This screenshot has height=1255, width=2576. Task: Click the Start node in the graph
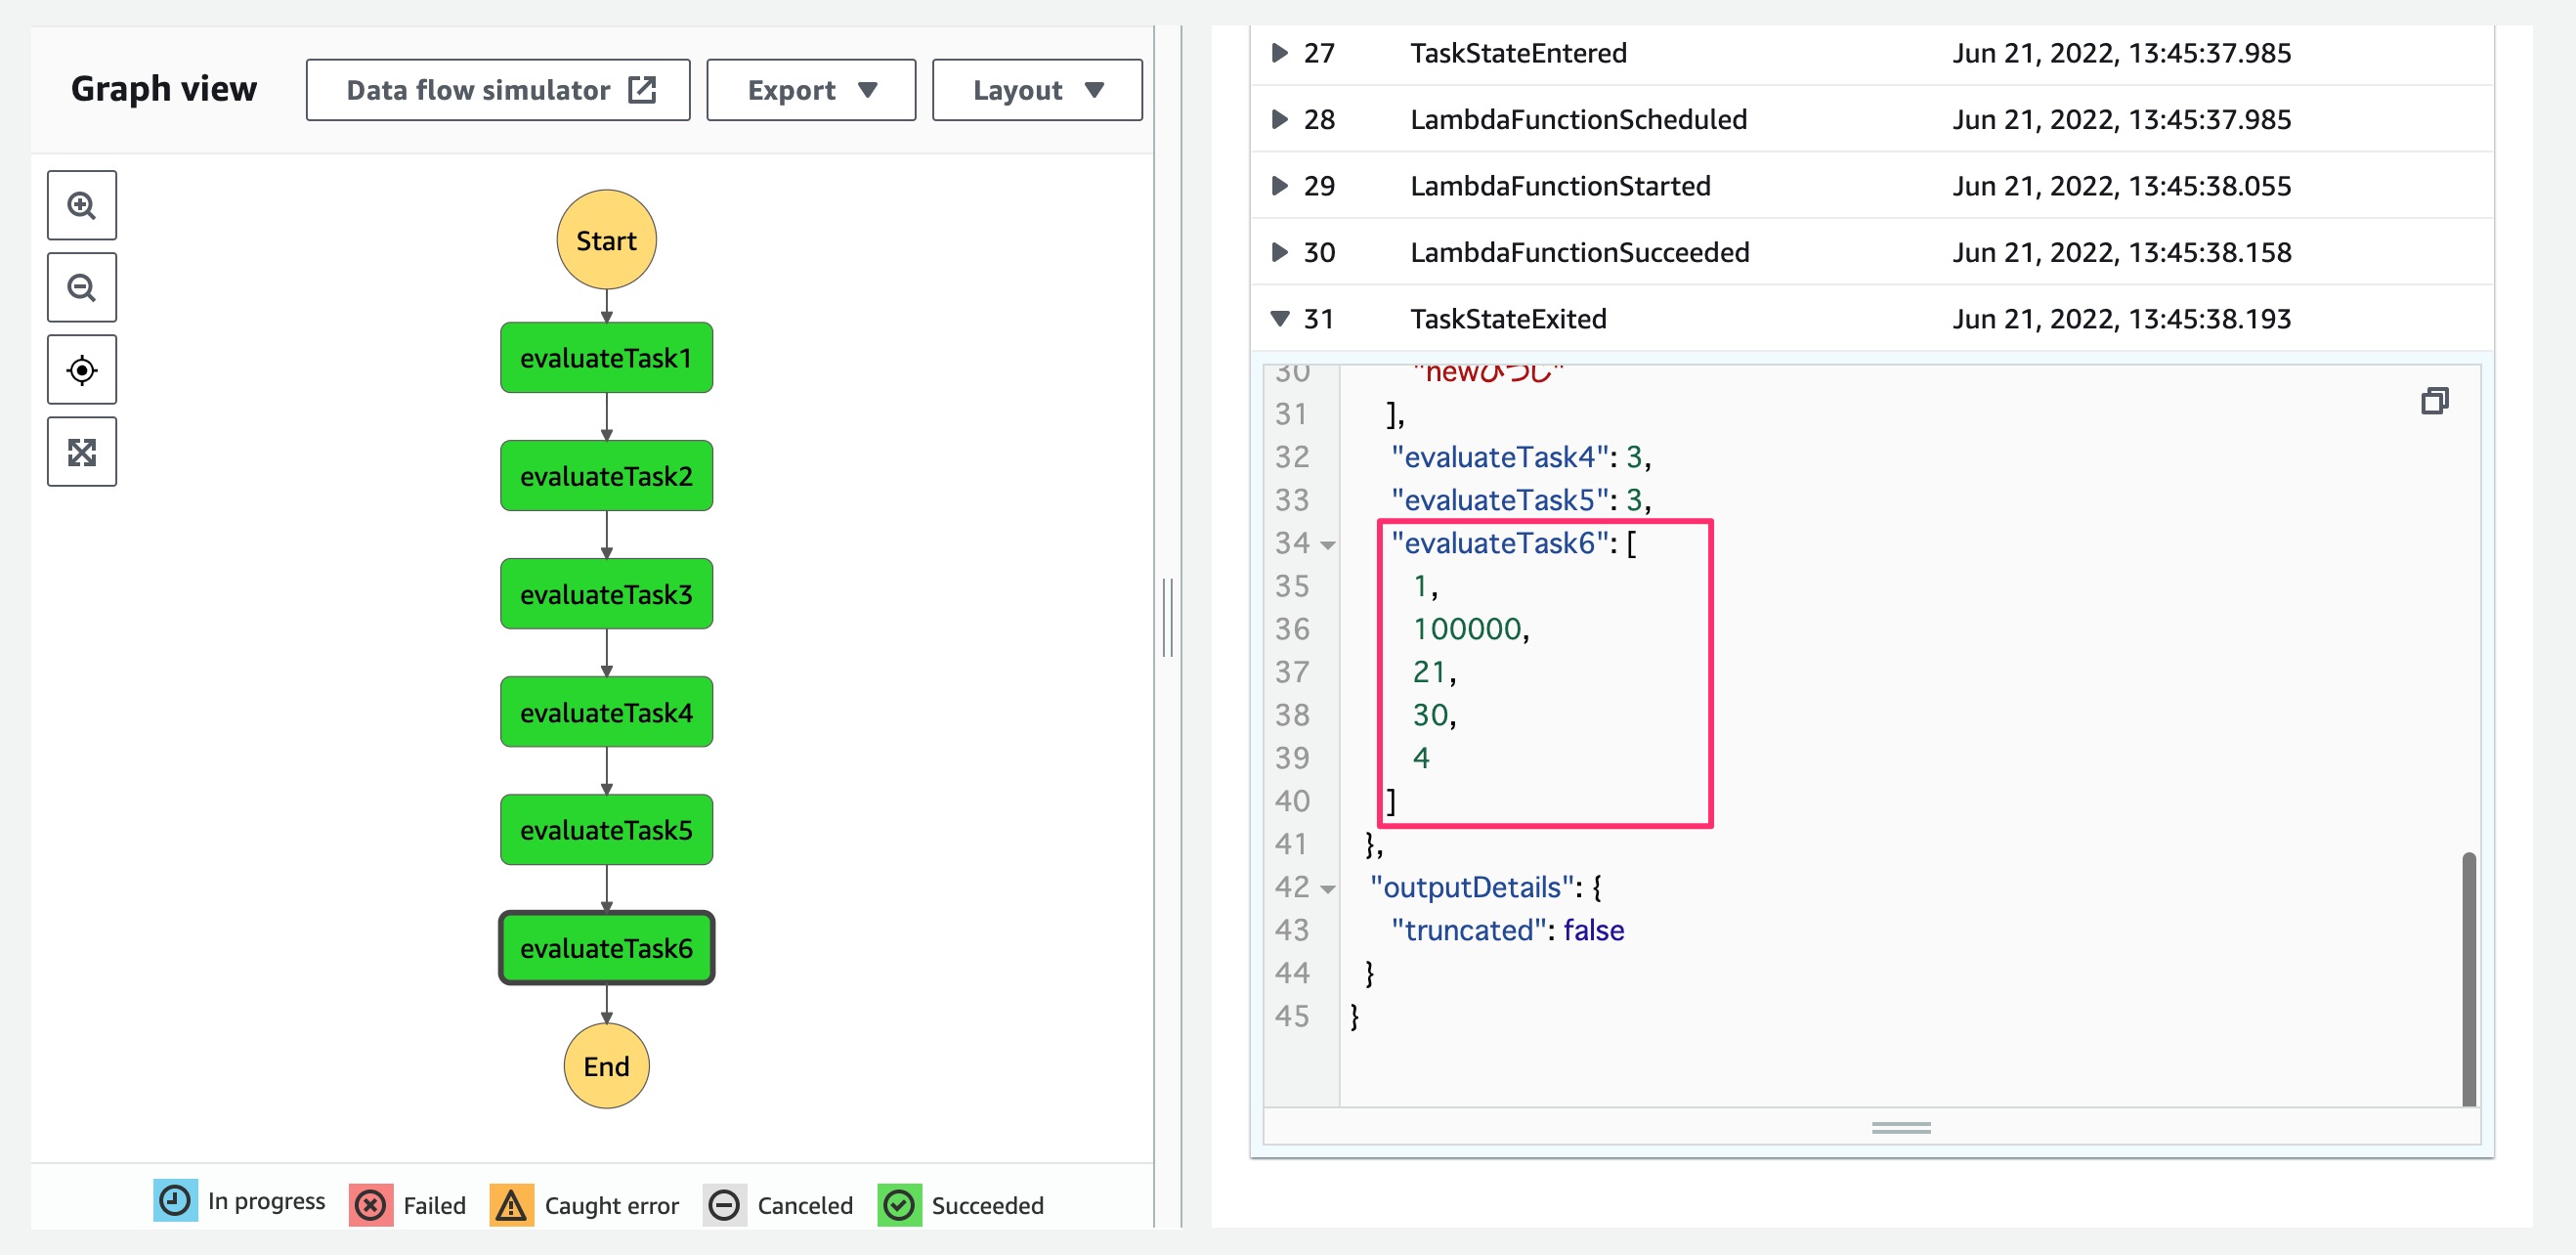point(606,240)
